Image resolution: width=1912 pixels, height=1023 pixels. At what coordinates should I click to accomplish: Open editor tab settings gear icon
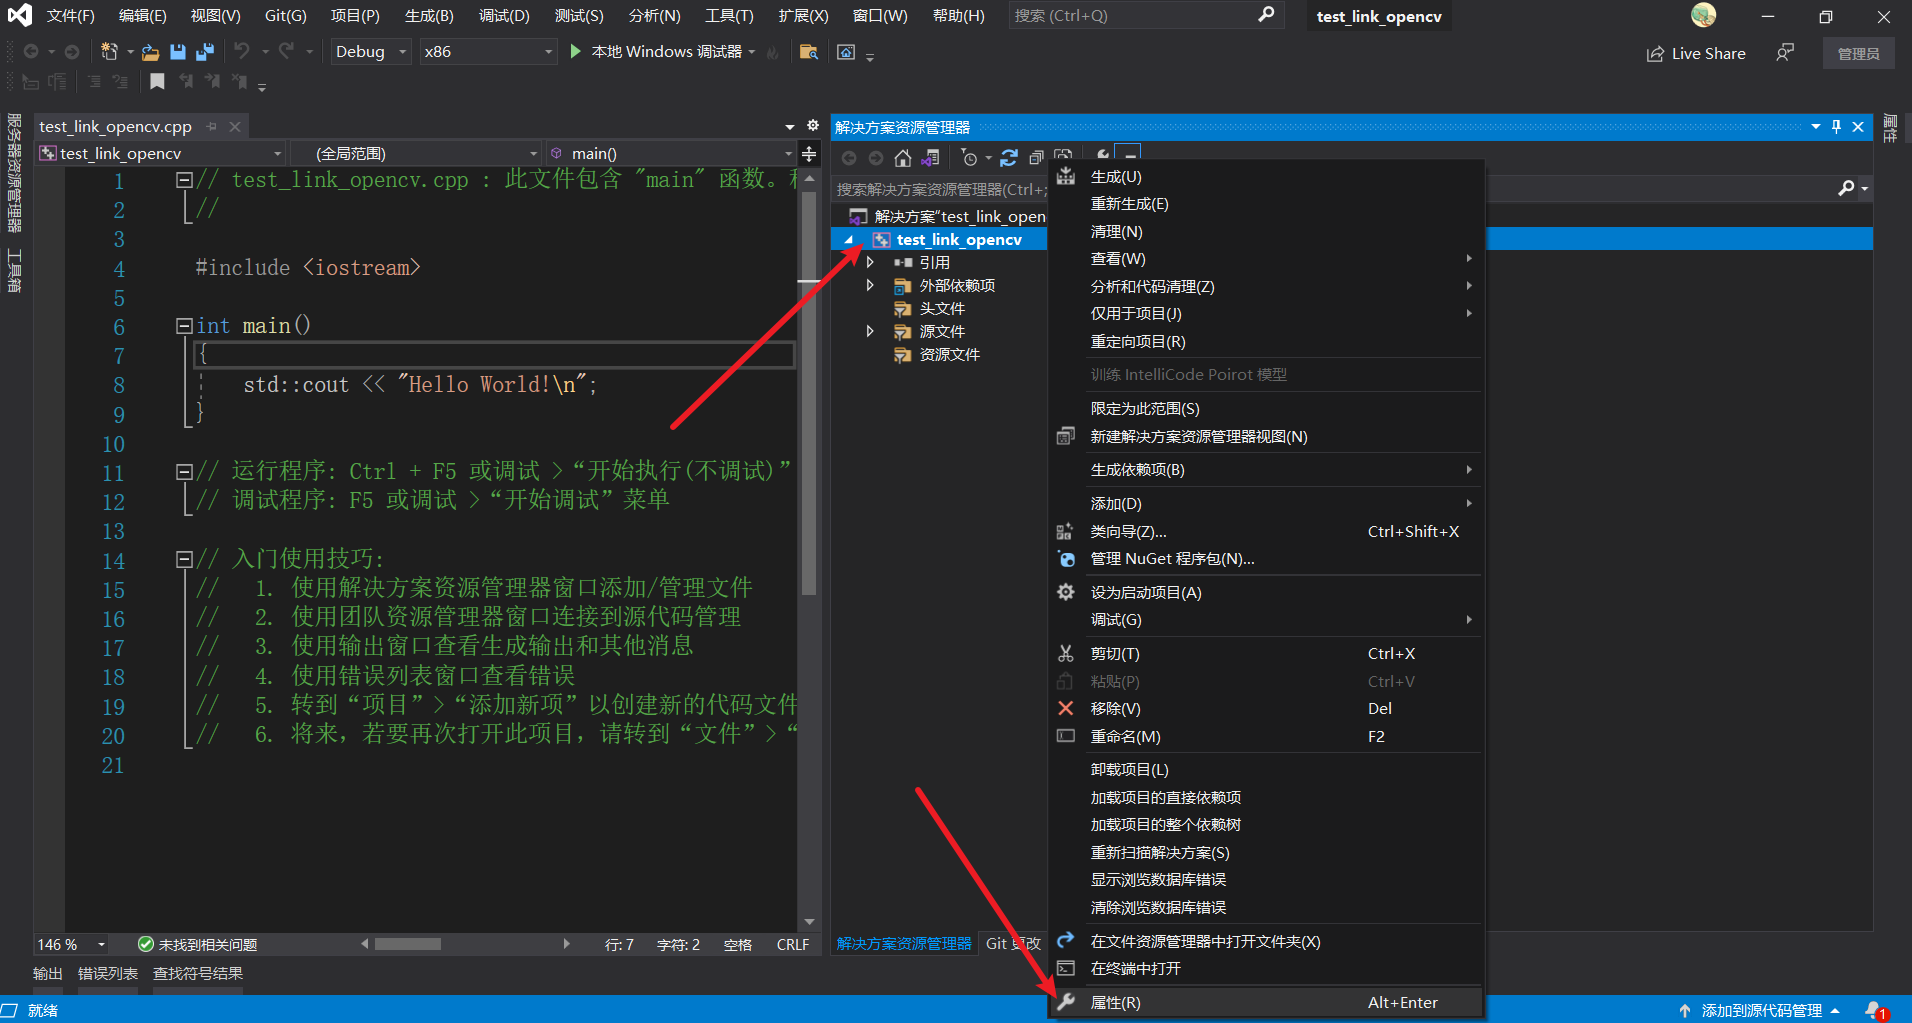[813, 126]
